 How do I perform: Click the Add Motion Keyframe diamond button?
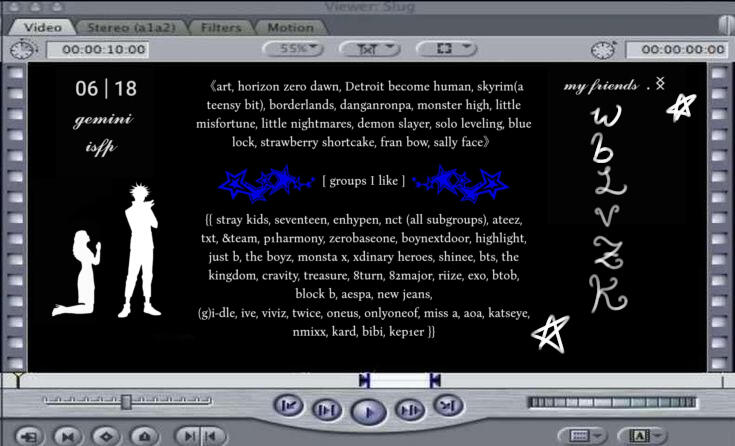click(107, 436)
